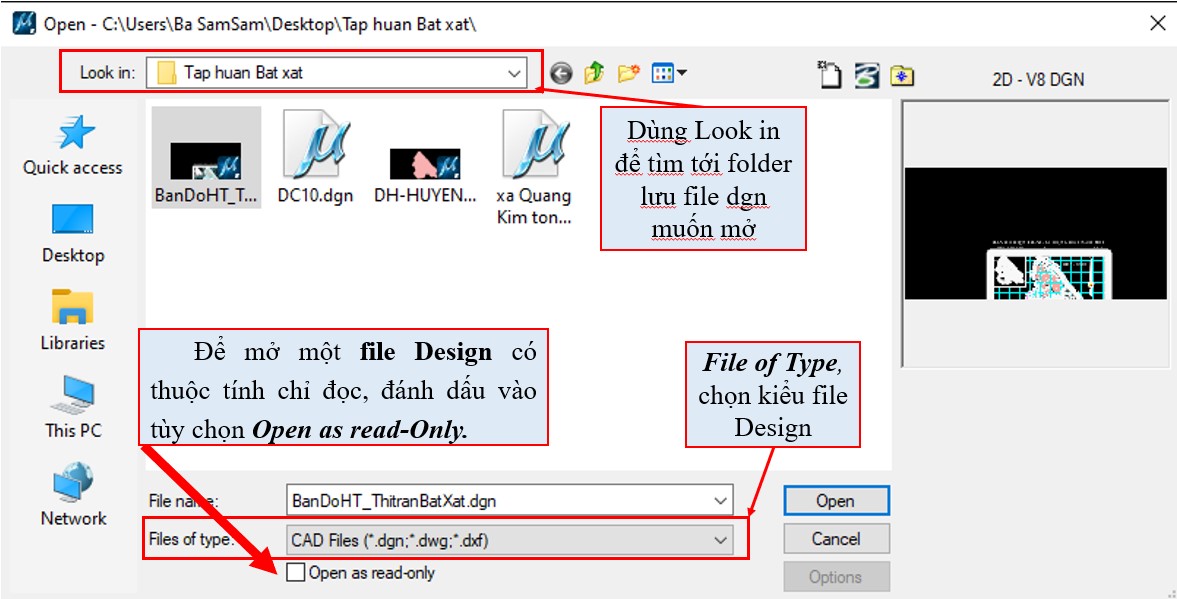Click the Bentley V8 DGN icon
1177x599 pixels.
pos(864,73)
